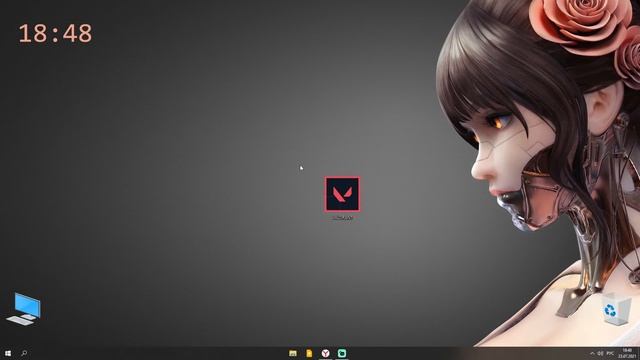Click the taskbar search magnifier
The image size is (640, 360).
click(24, 353)
